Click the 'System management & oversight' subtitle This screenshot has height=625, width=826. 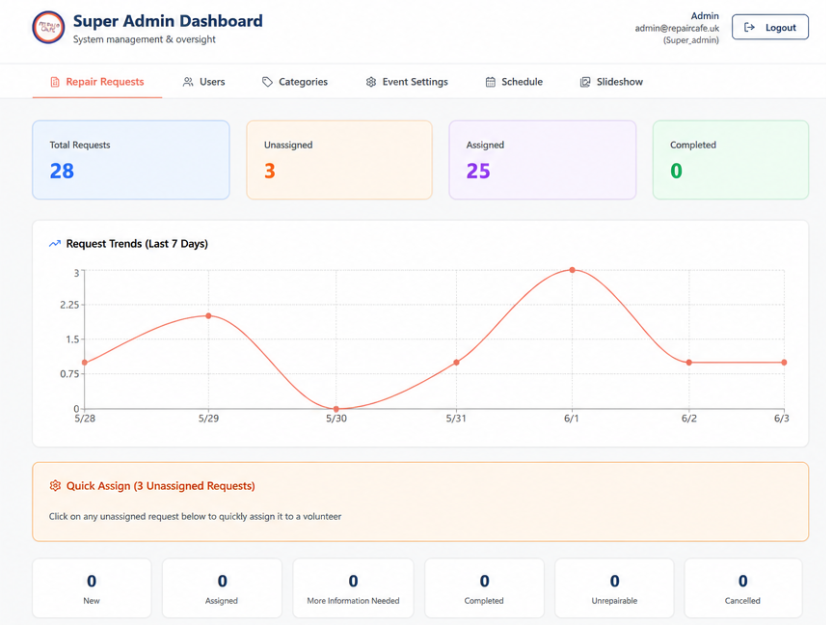point(144,40)
